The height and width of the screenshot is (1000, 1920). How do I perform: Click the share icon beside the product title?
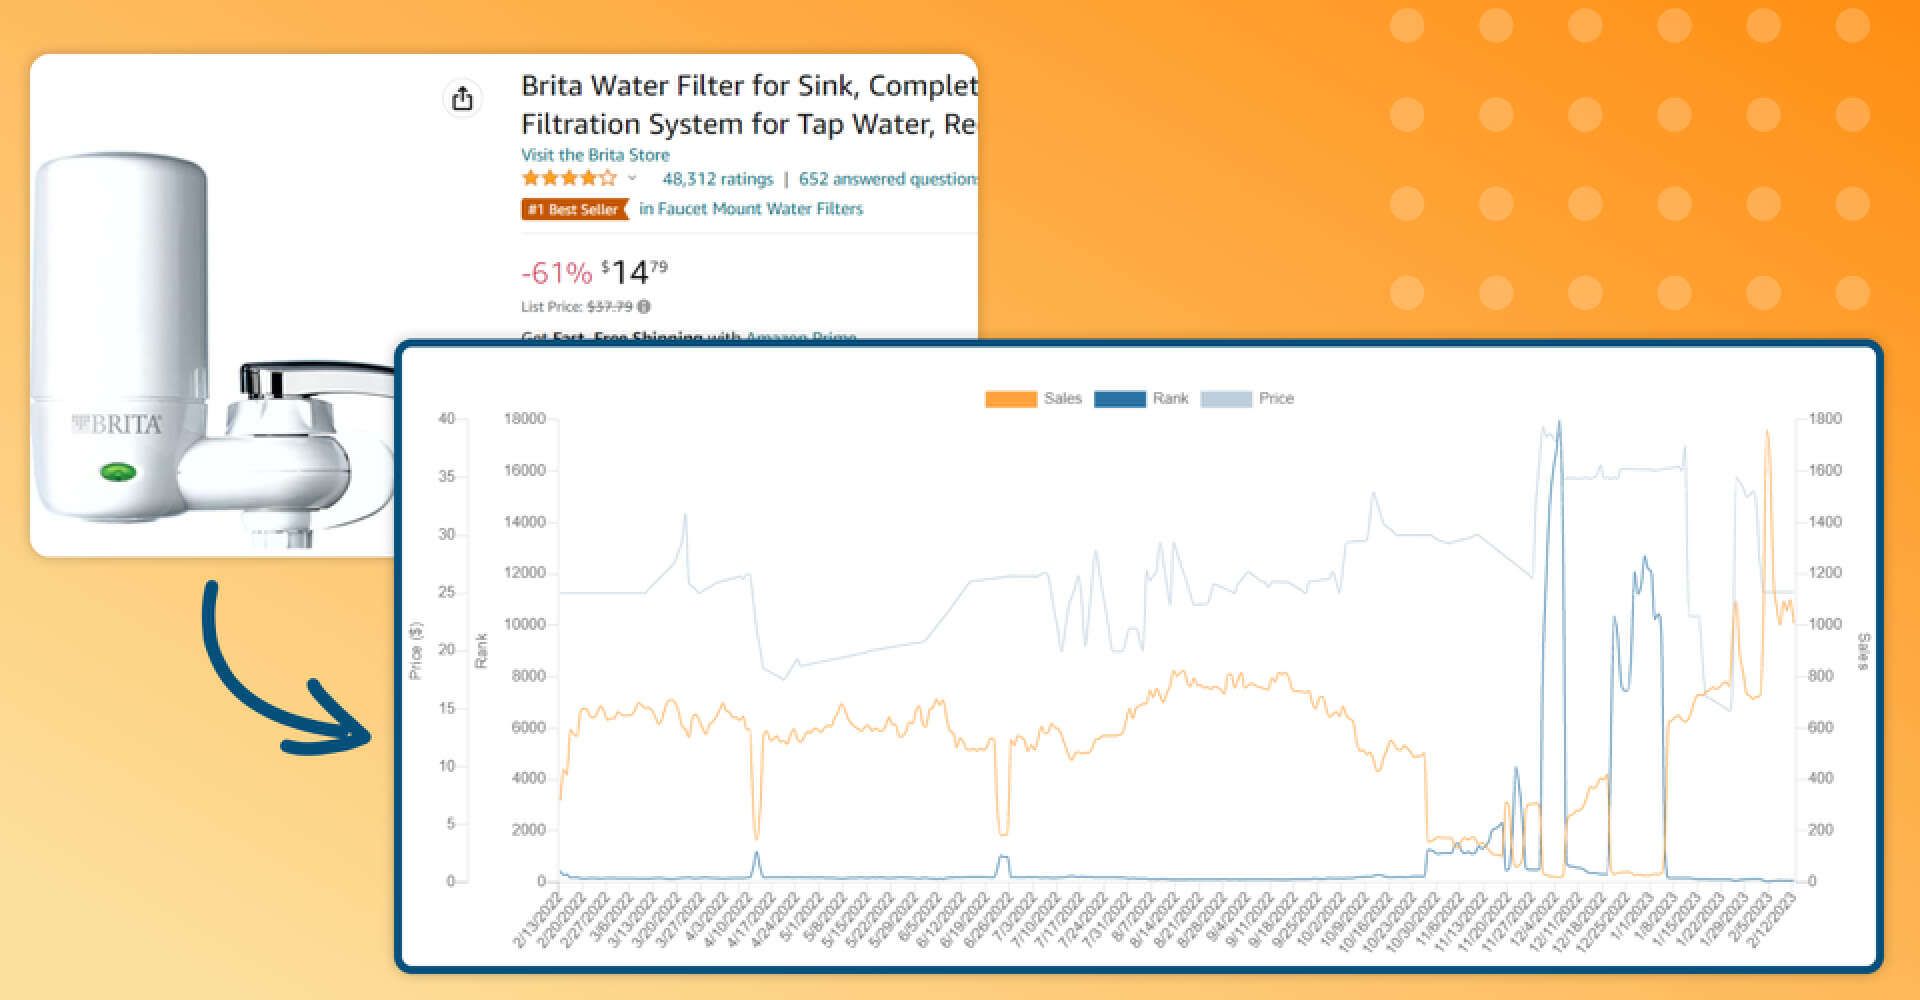(462, 99)
